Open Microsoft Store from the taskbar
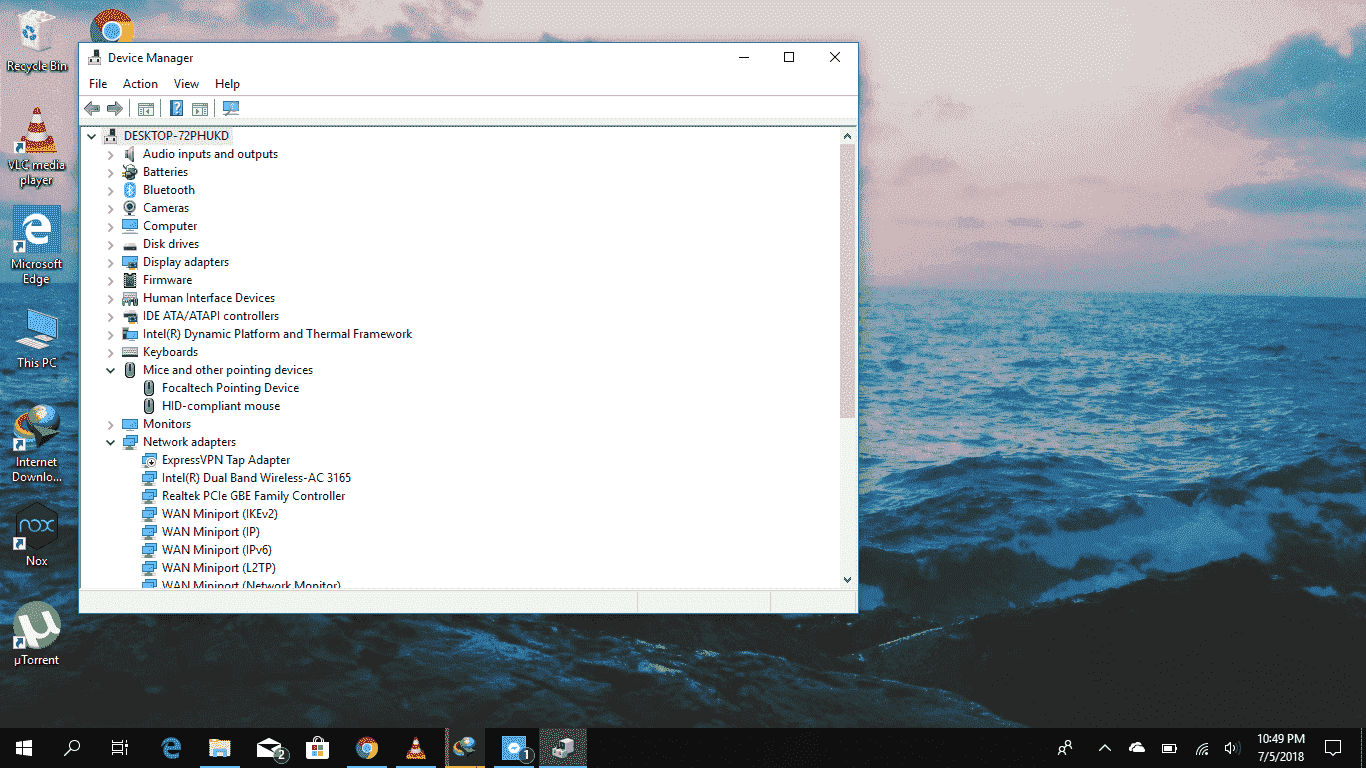1366x768 pixels. pos(318,747)
